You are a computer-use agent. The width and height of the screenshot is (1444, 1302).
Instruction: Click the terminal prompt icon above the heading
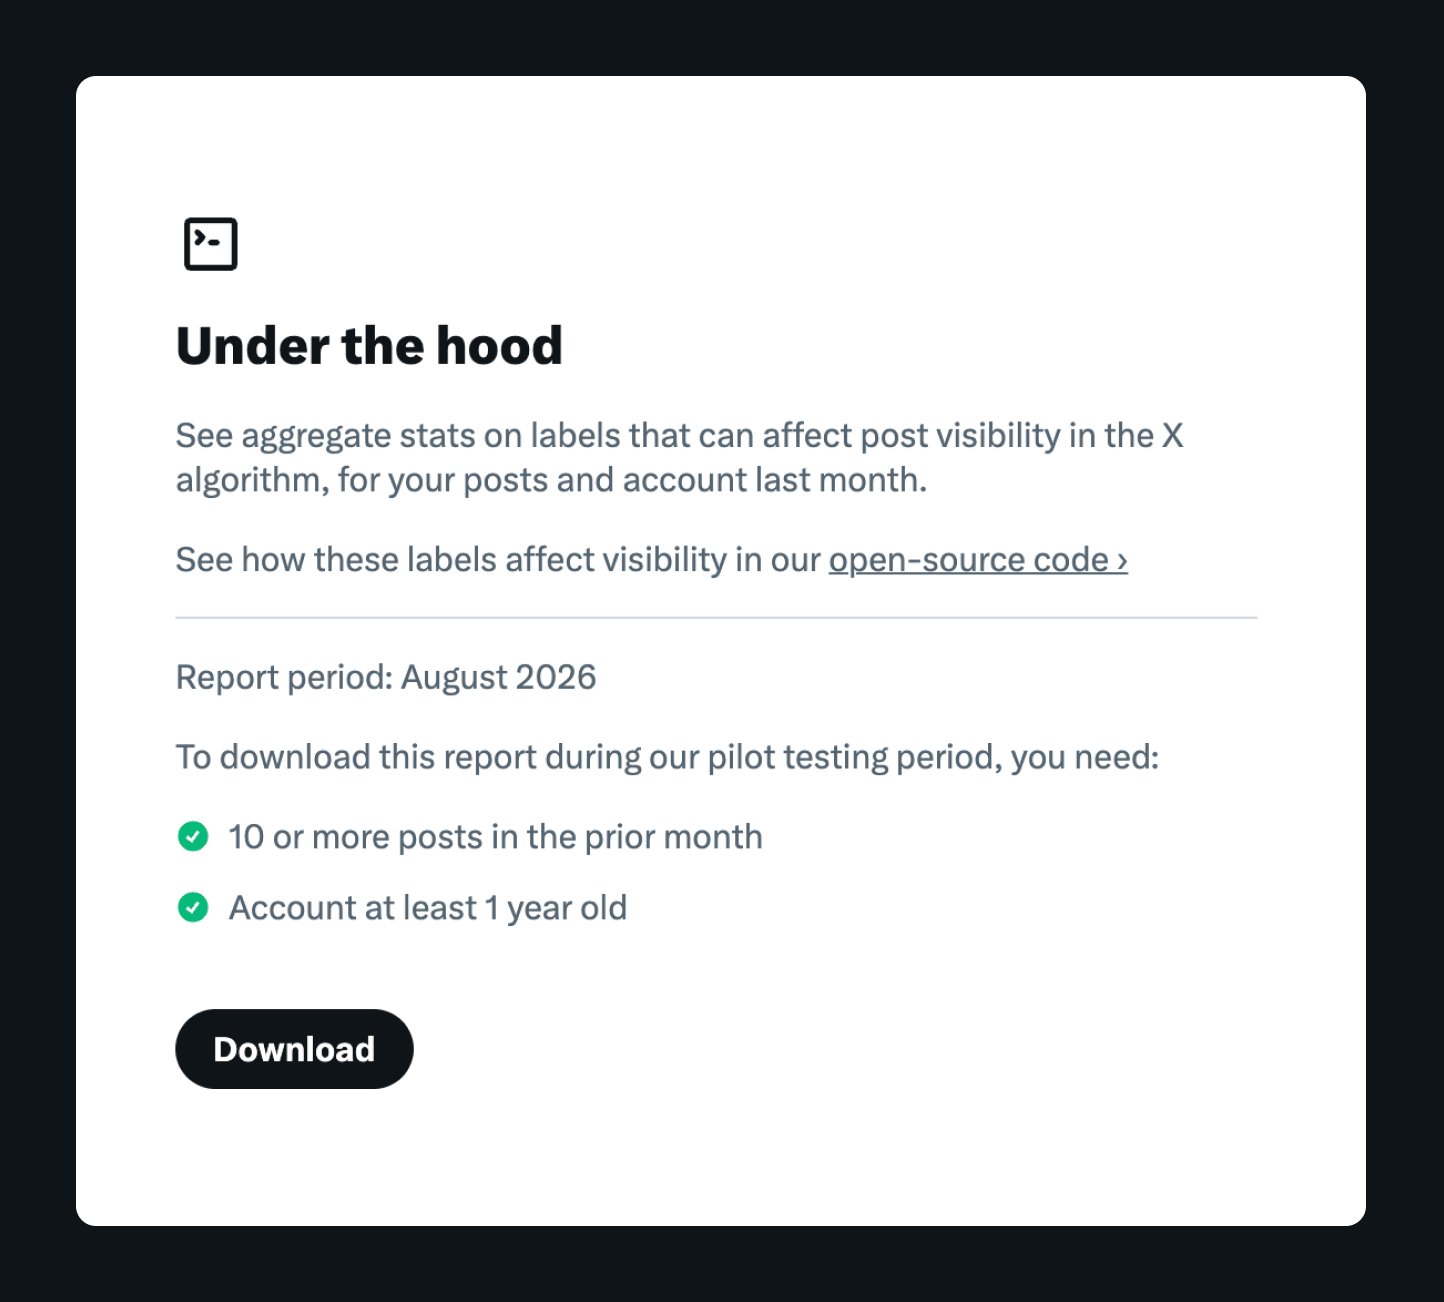pos(211,244)
